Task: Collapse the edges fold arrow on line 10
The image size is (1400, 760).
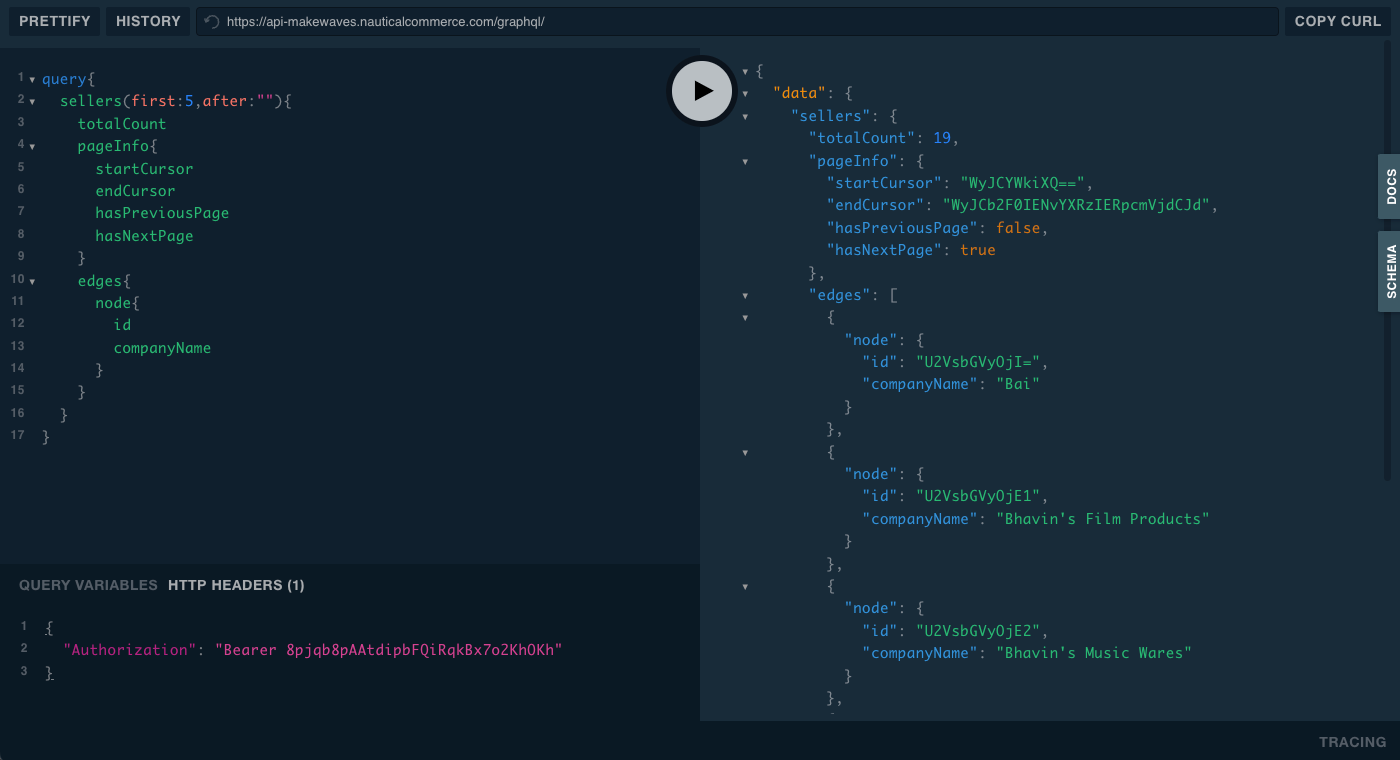Action: click(x=32, y=281)
